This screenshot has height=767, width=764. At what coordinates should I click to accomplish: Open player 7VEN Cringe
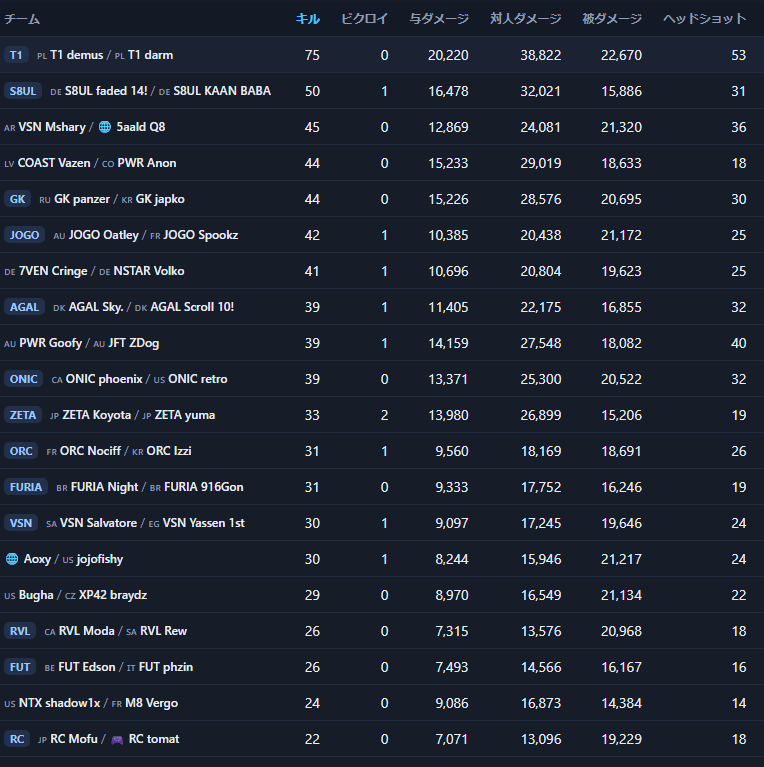coord(53,271)
